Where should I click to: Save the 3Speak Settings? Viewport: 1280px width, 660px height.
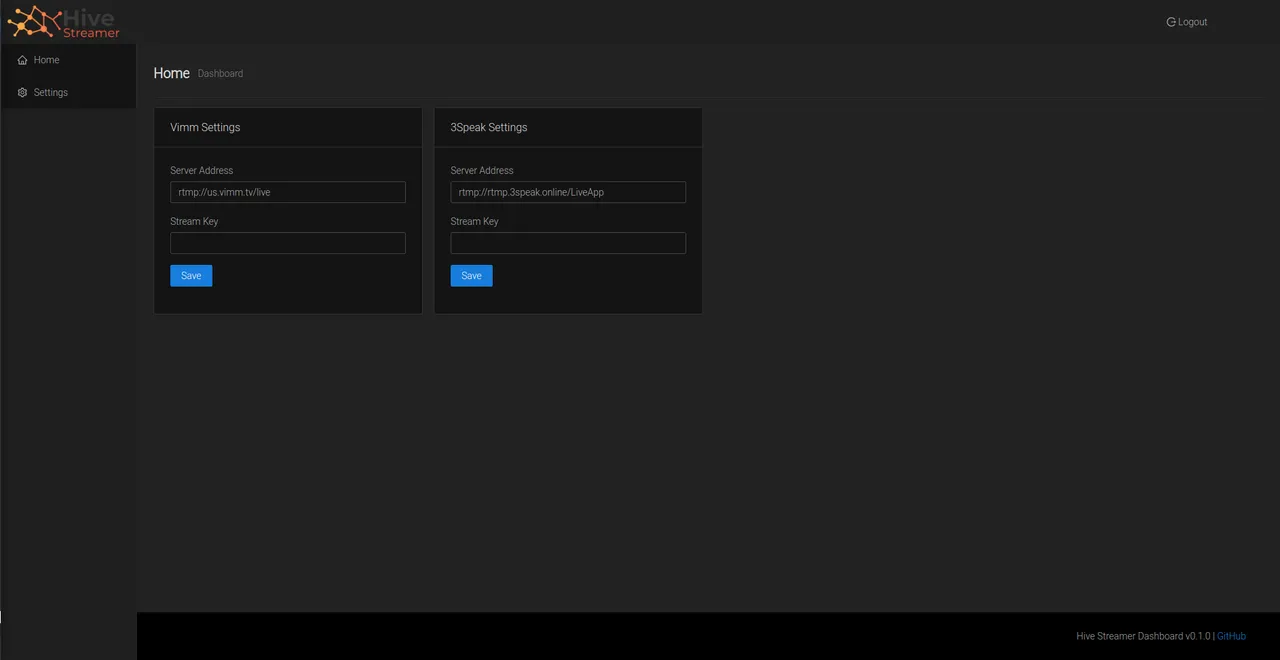click(x=471, y=276)
